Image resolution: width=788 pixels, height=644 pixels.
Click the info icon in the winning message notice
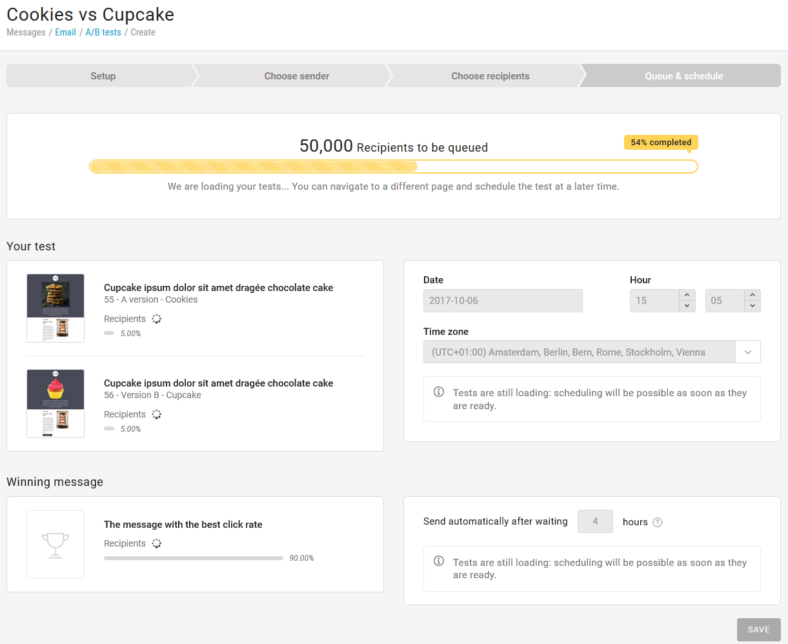[x=438, y=562]
